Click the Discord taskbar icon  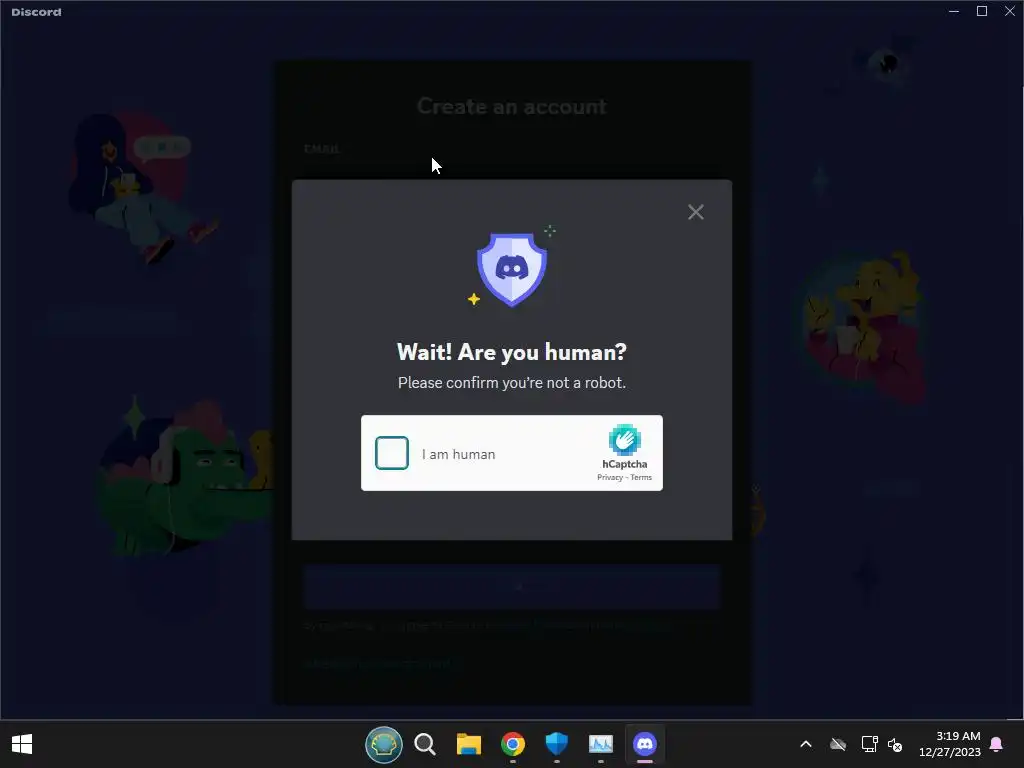pos(645,744)
